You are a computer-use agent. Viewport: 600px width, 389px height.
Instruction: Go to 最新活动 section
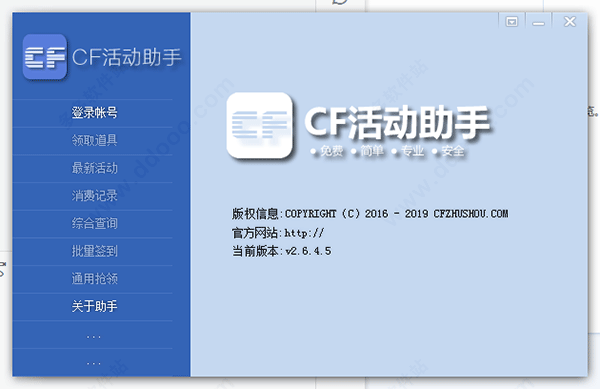(94, 168)
